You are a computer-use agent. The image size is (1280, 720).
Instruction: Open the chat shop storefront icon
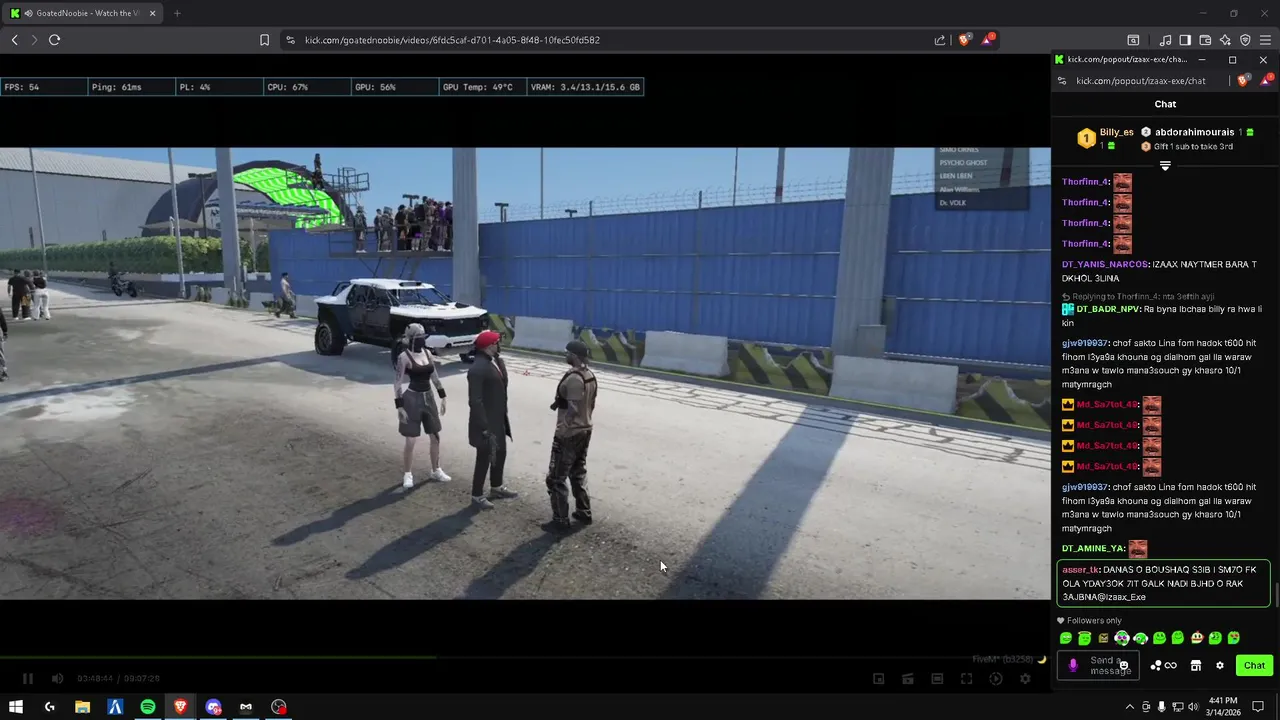tap(1195, 665)
